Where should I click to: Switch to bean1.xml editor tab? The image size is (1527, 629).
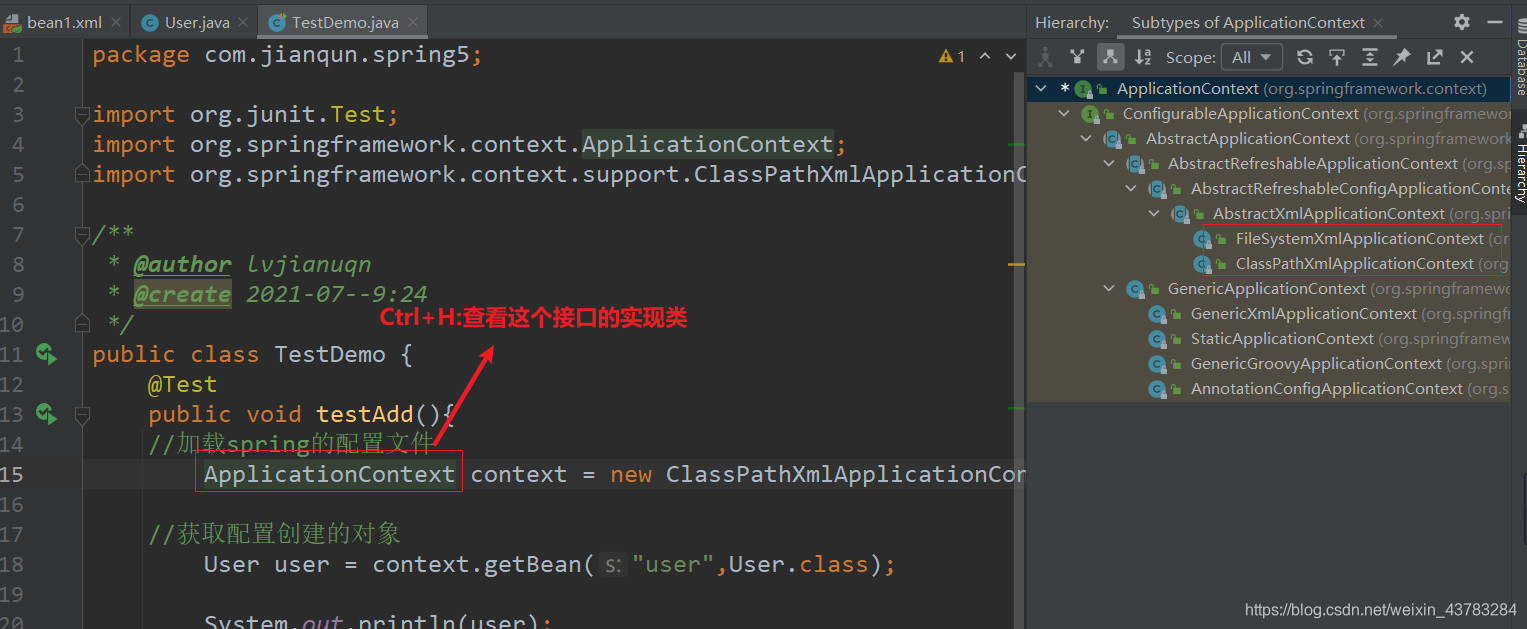pos(65,22)
